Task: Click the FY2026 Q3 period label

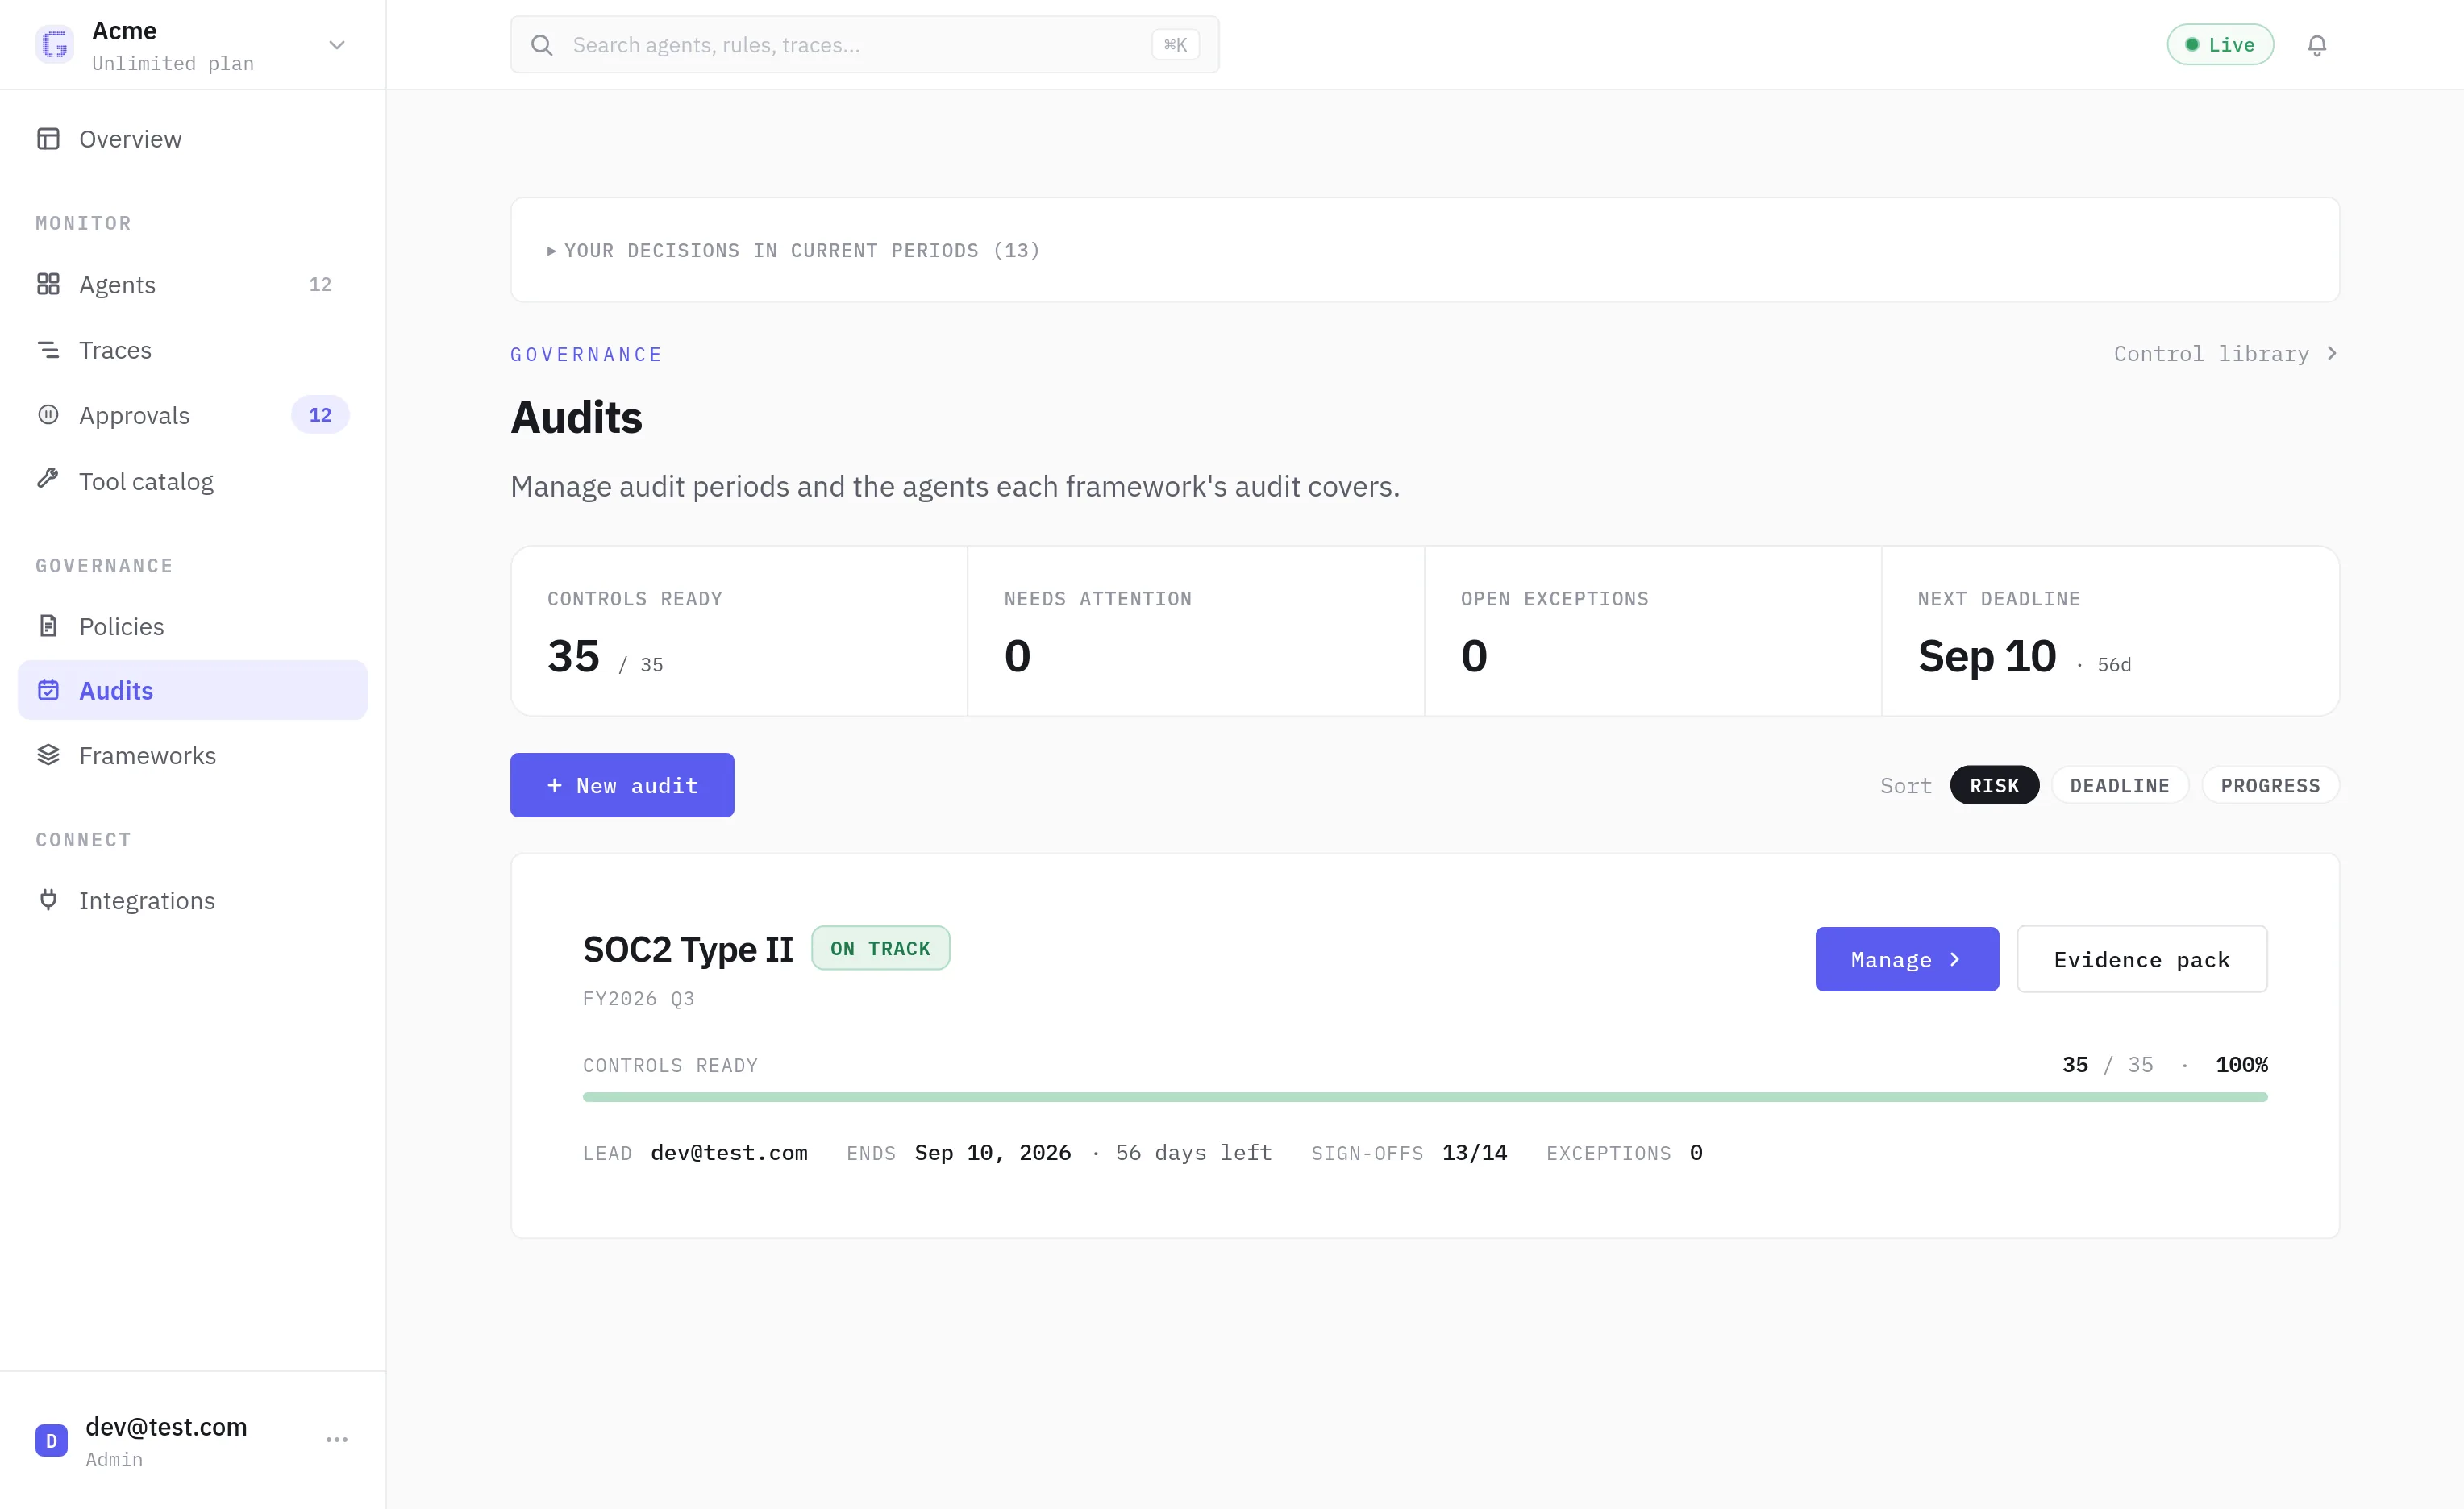Action: click(639, 999)
